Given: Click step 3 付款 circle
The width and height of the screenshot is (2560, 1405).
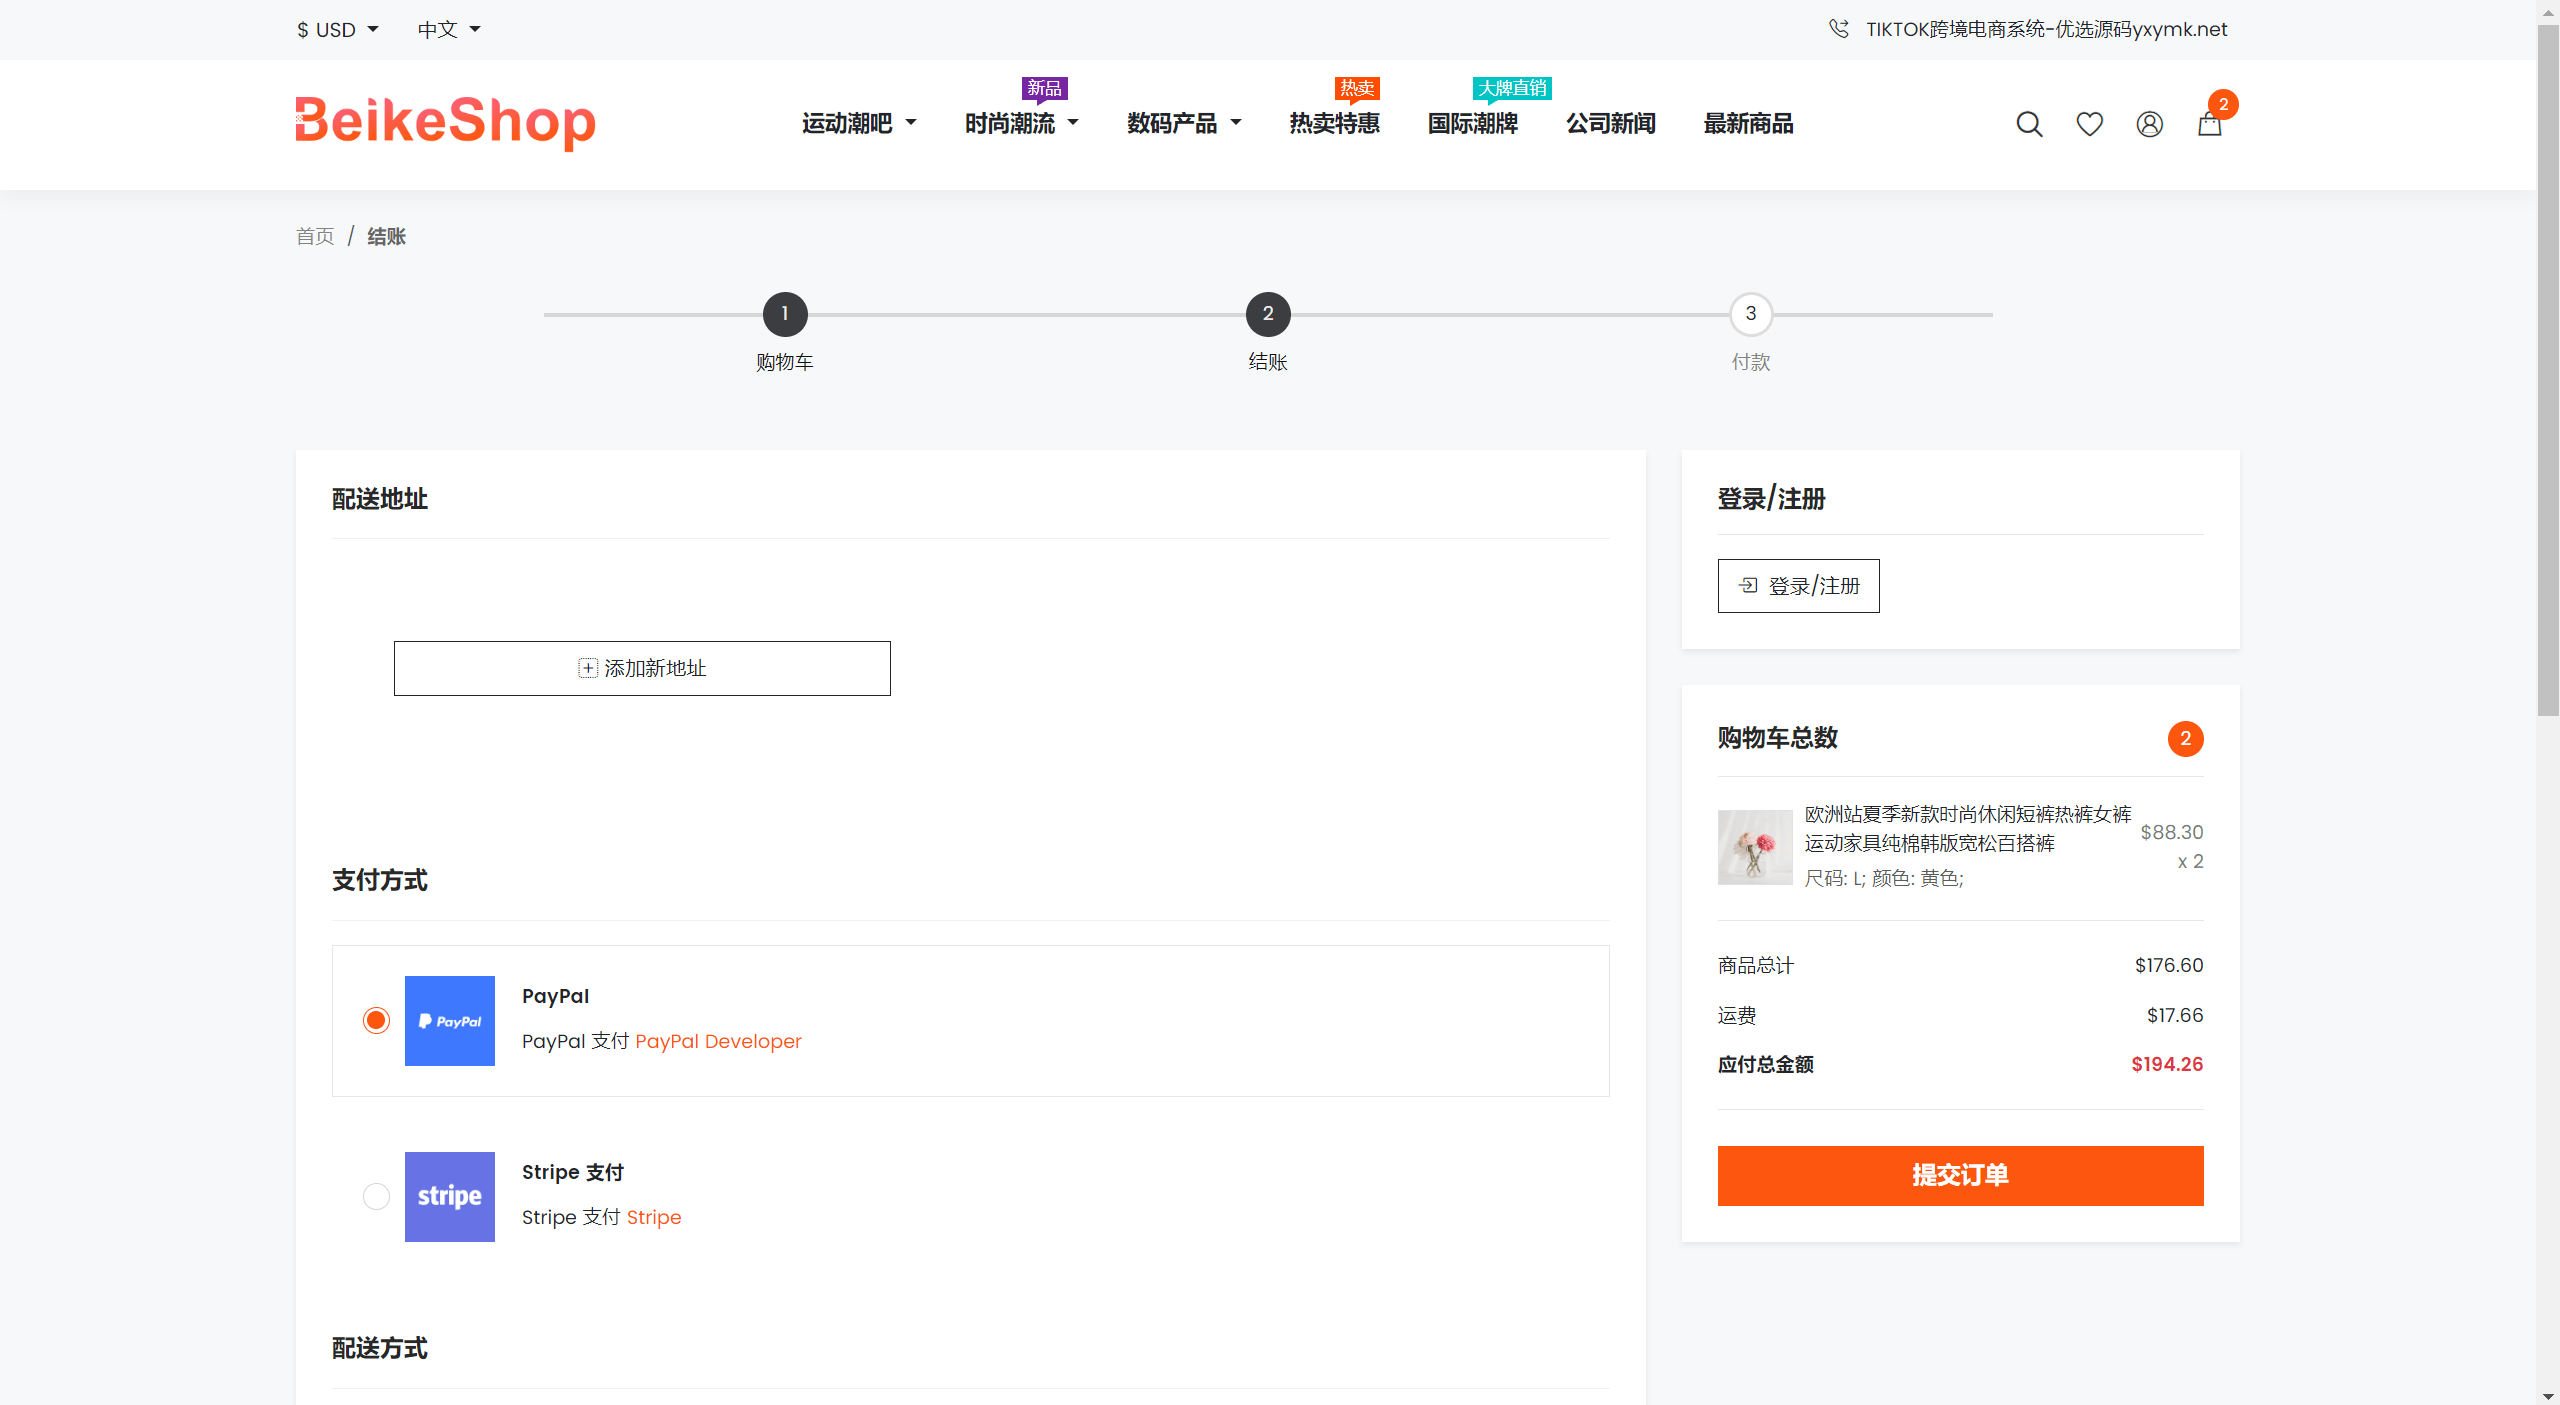Looking at the screenshot, I should pyautogui.click(x=1751, y=314).
